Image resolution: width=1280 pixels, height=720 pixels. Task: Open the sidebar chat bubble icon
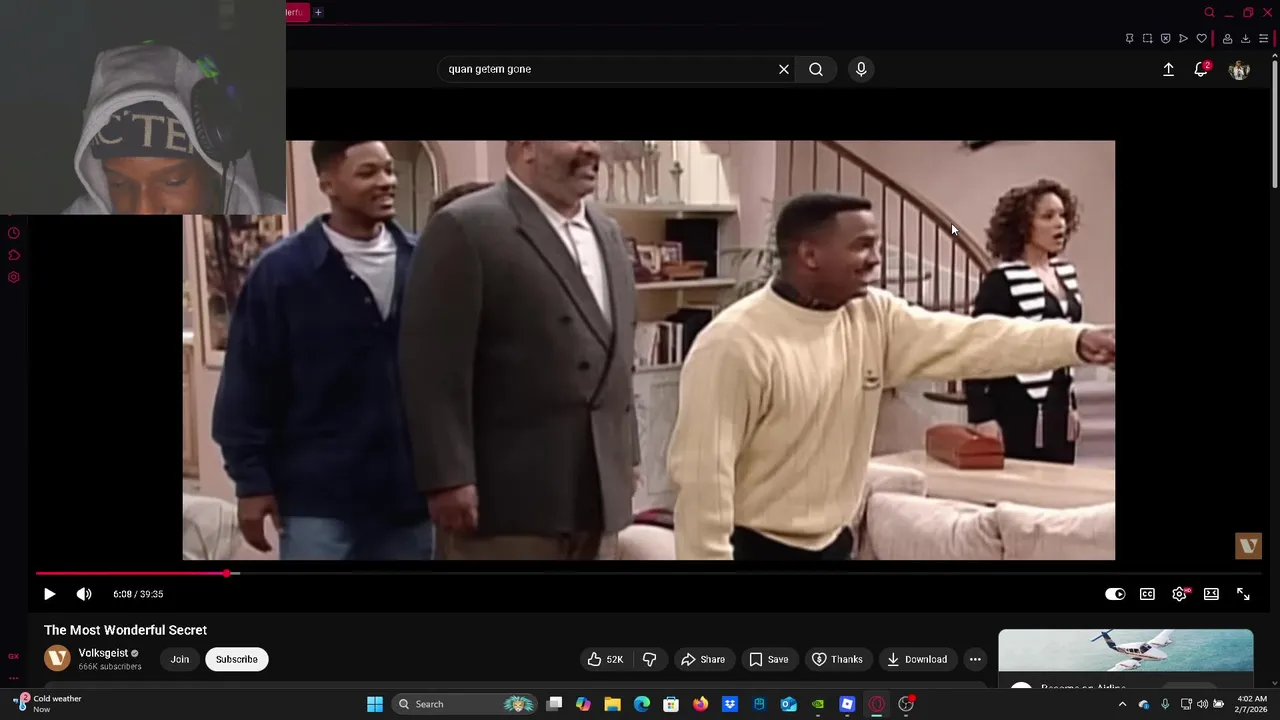14,255
